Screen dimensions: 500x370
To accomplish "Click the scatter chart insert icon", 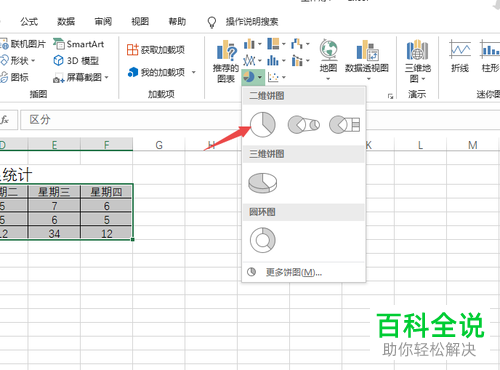I will pos(273,77).
